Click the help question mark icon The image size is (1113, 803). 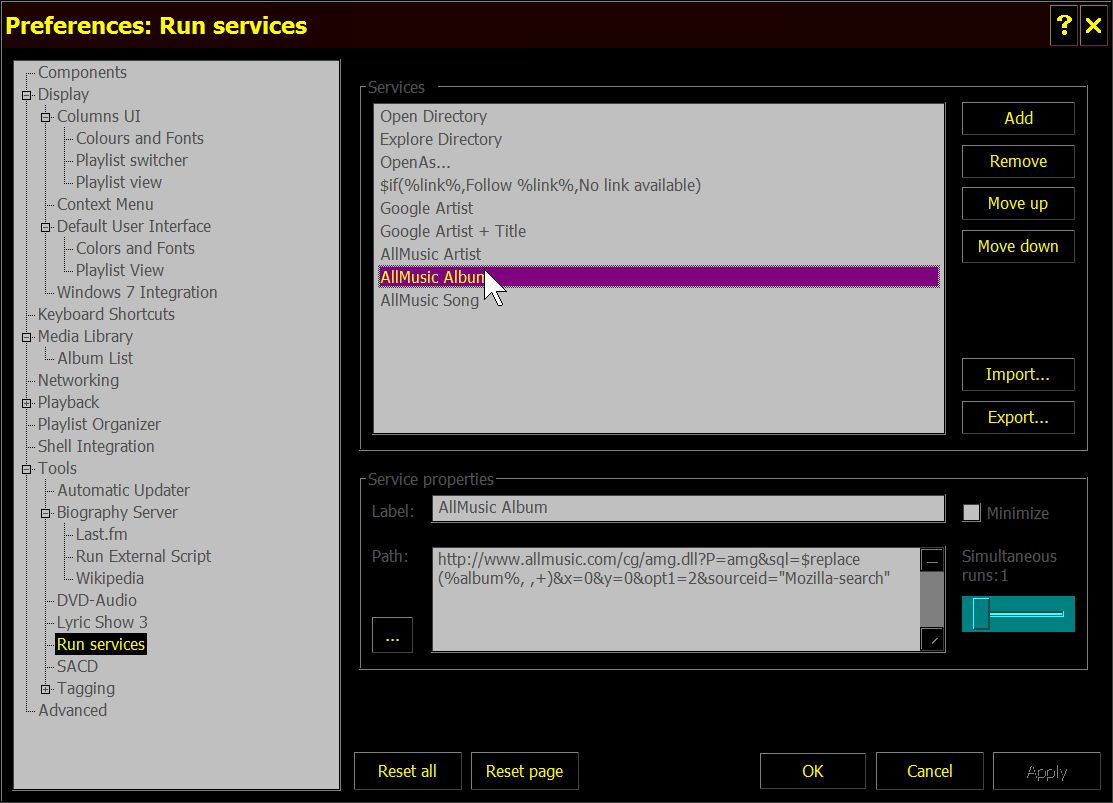(1063, 26)
